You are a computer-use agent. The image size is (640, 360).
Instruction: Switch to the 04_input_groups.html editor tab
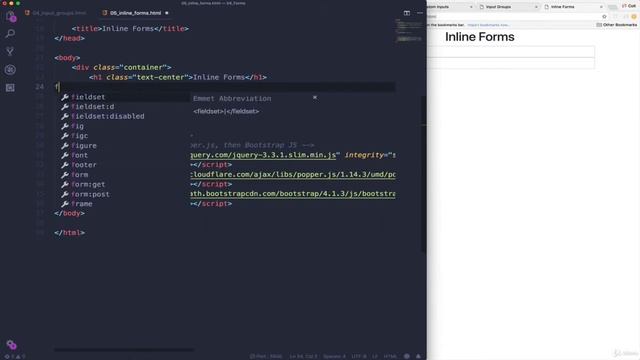56,13
